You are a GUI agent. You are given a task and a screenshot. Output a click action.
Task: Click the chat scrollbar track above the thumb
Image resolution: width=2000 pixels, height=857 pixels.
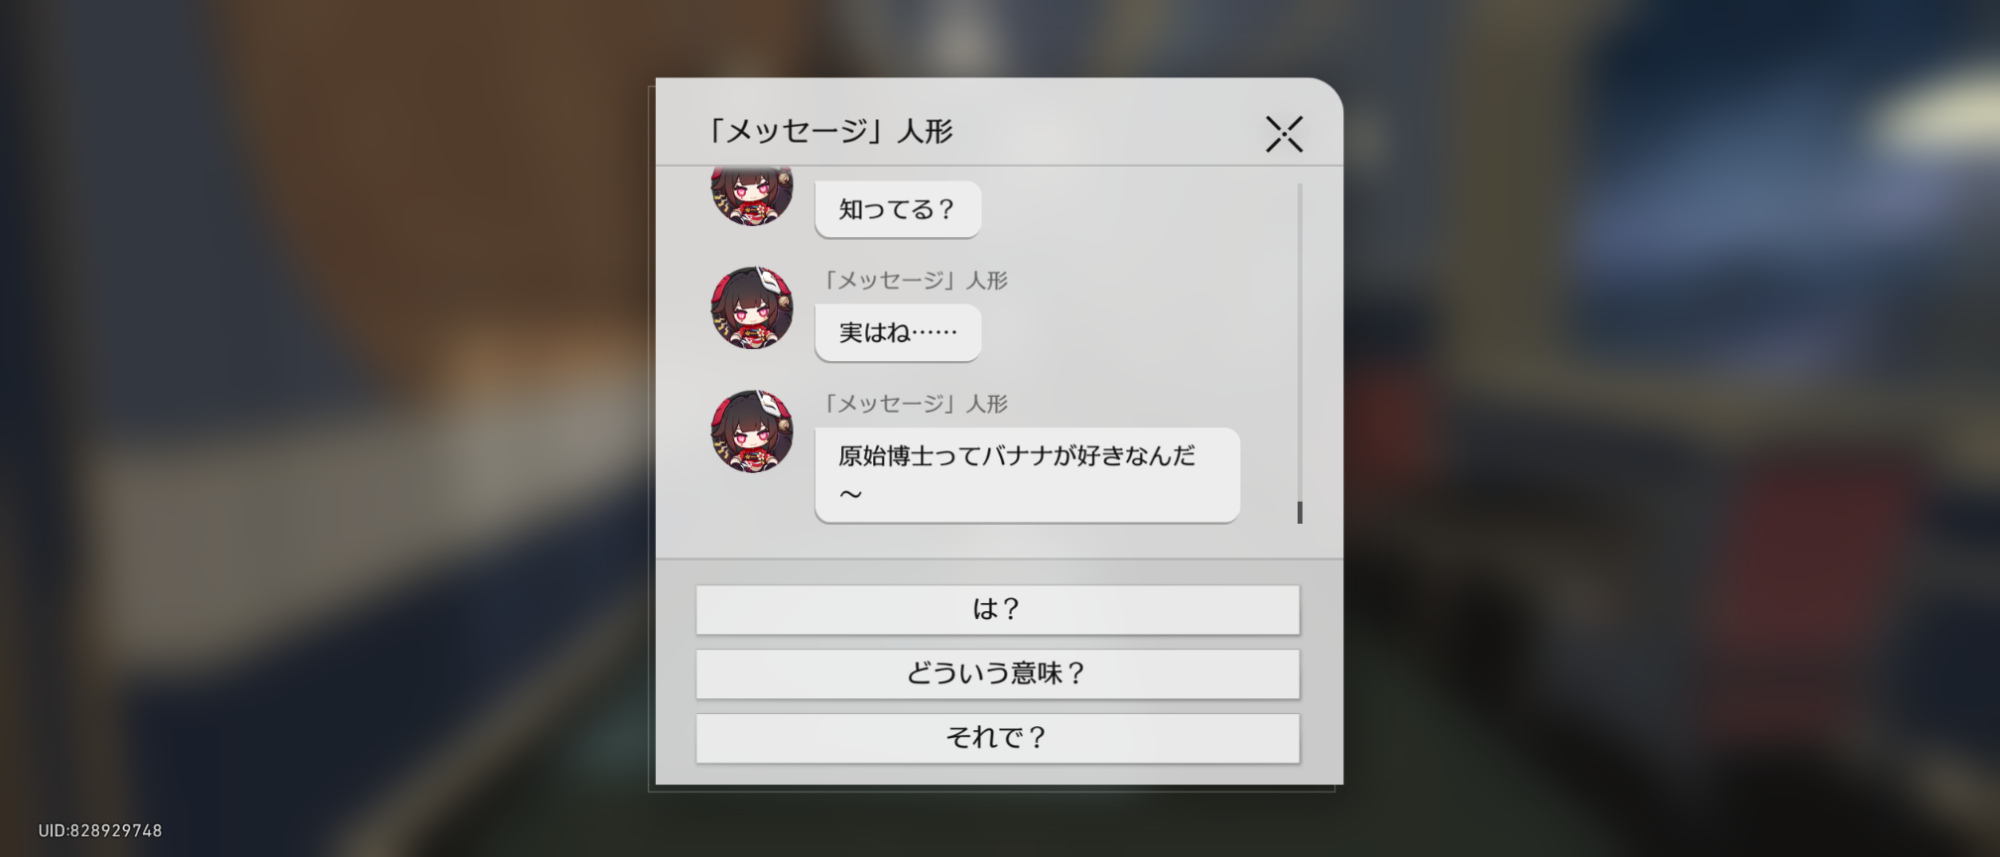(1300, 340)
